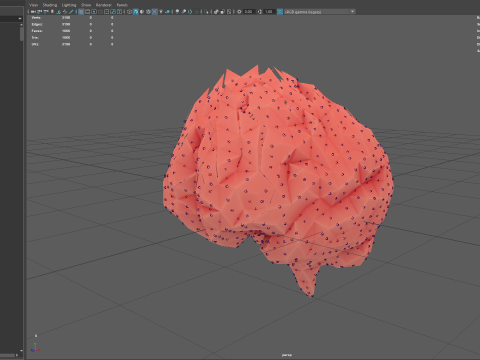The width and height of the screenshot is (480, 360).
Task: Open the Lighting panel menu
Action: (69, 5)
